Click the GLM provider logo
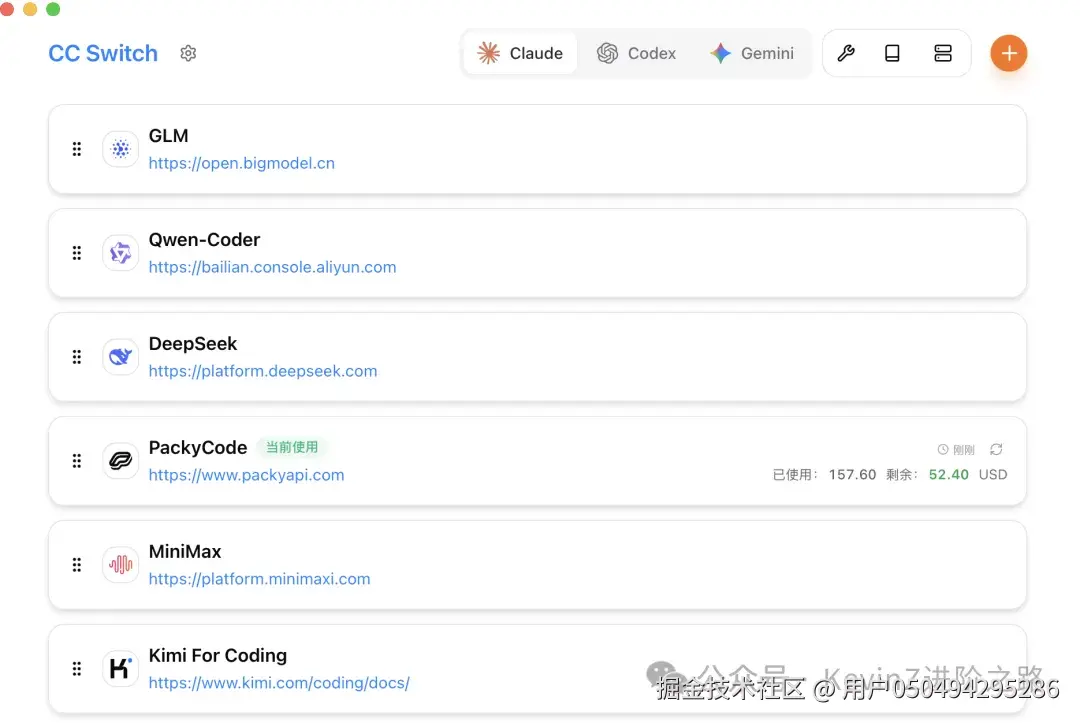This screenshot has height=723, width=1080. (121, 149)
